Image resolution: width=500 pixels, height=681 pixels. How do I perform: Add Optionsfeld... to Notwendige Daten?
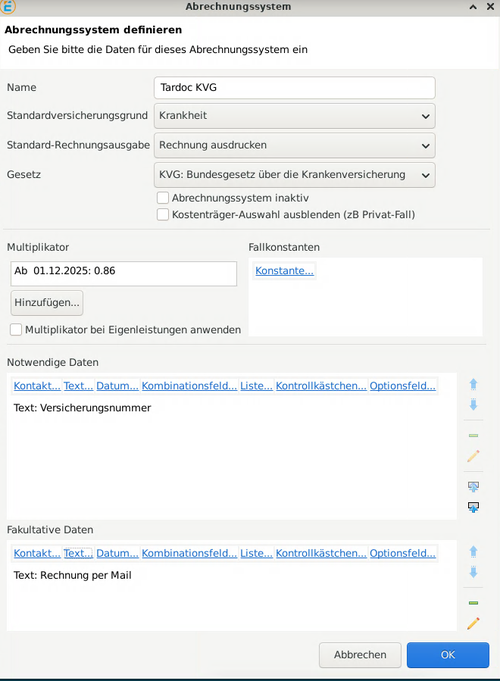point(402,386)
